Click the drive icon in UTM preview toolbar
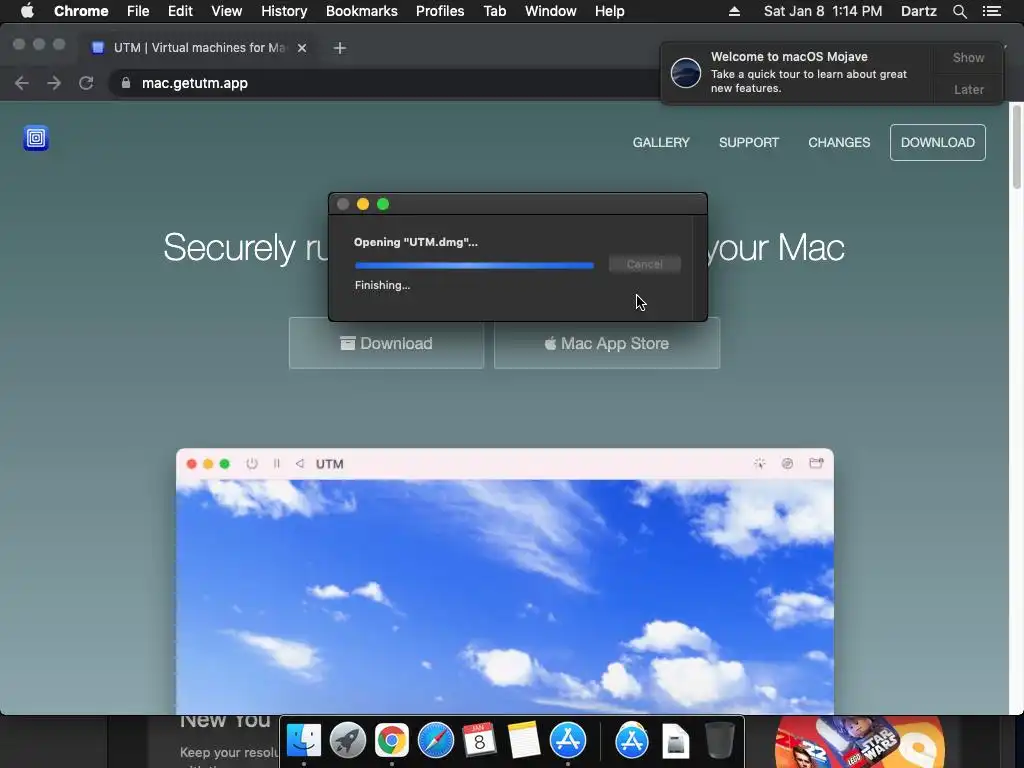Viewport: 1024px width, 768px height. [788, 464]
